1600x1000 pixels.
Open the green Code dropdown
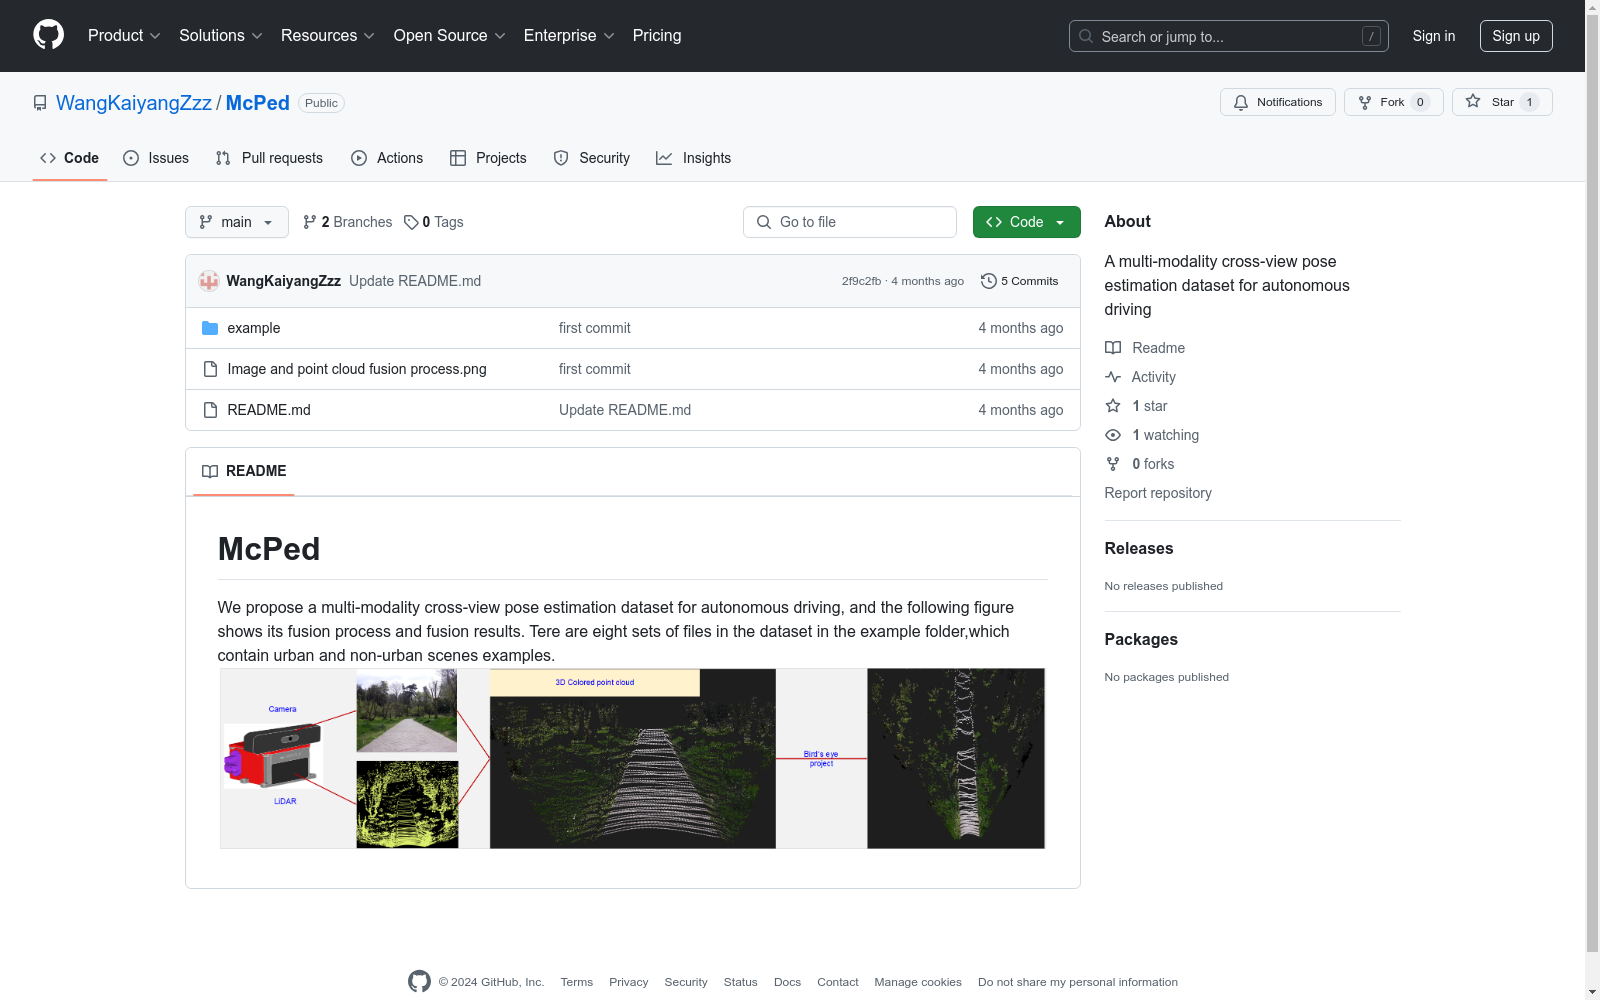(x=1026, y=222)
